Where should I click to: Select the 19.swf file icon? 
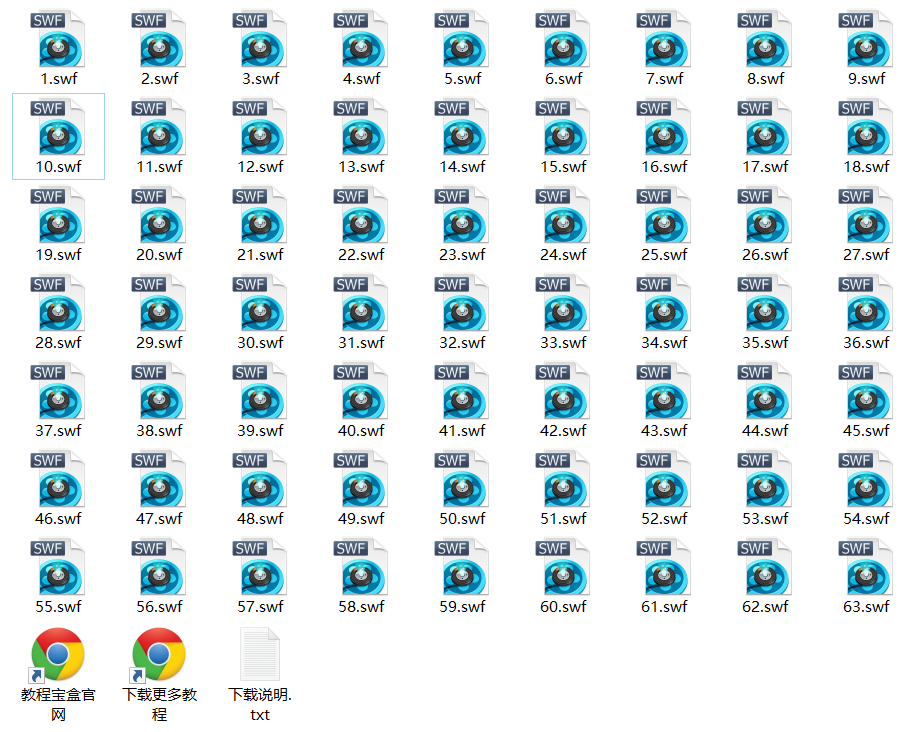pos(58,214)
